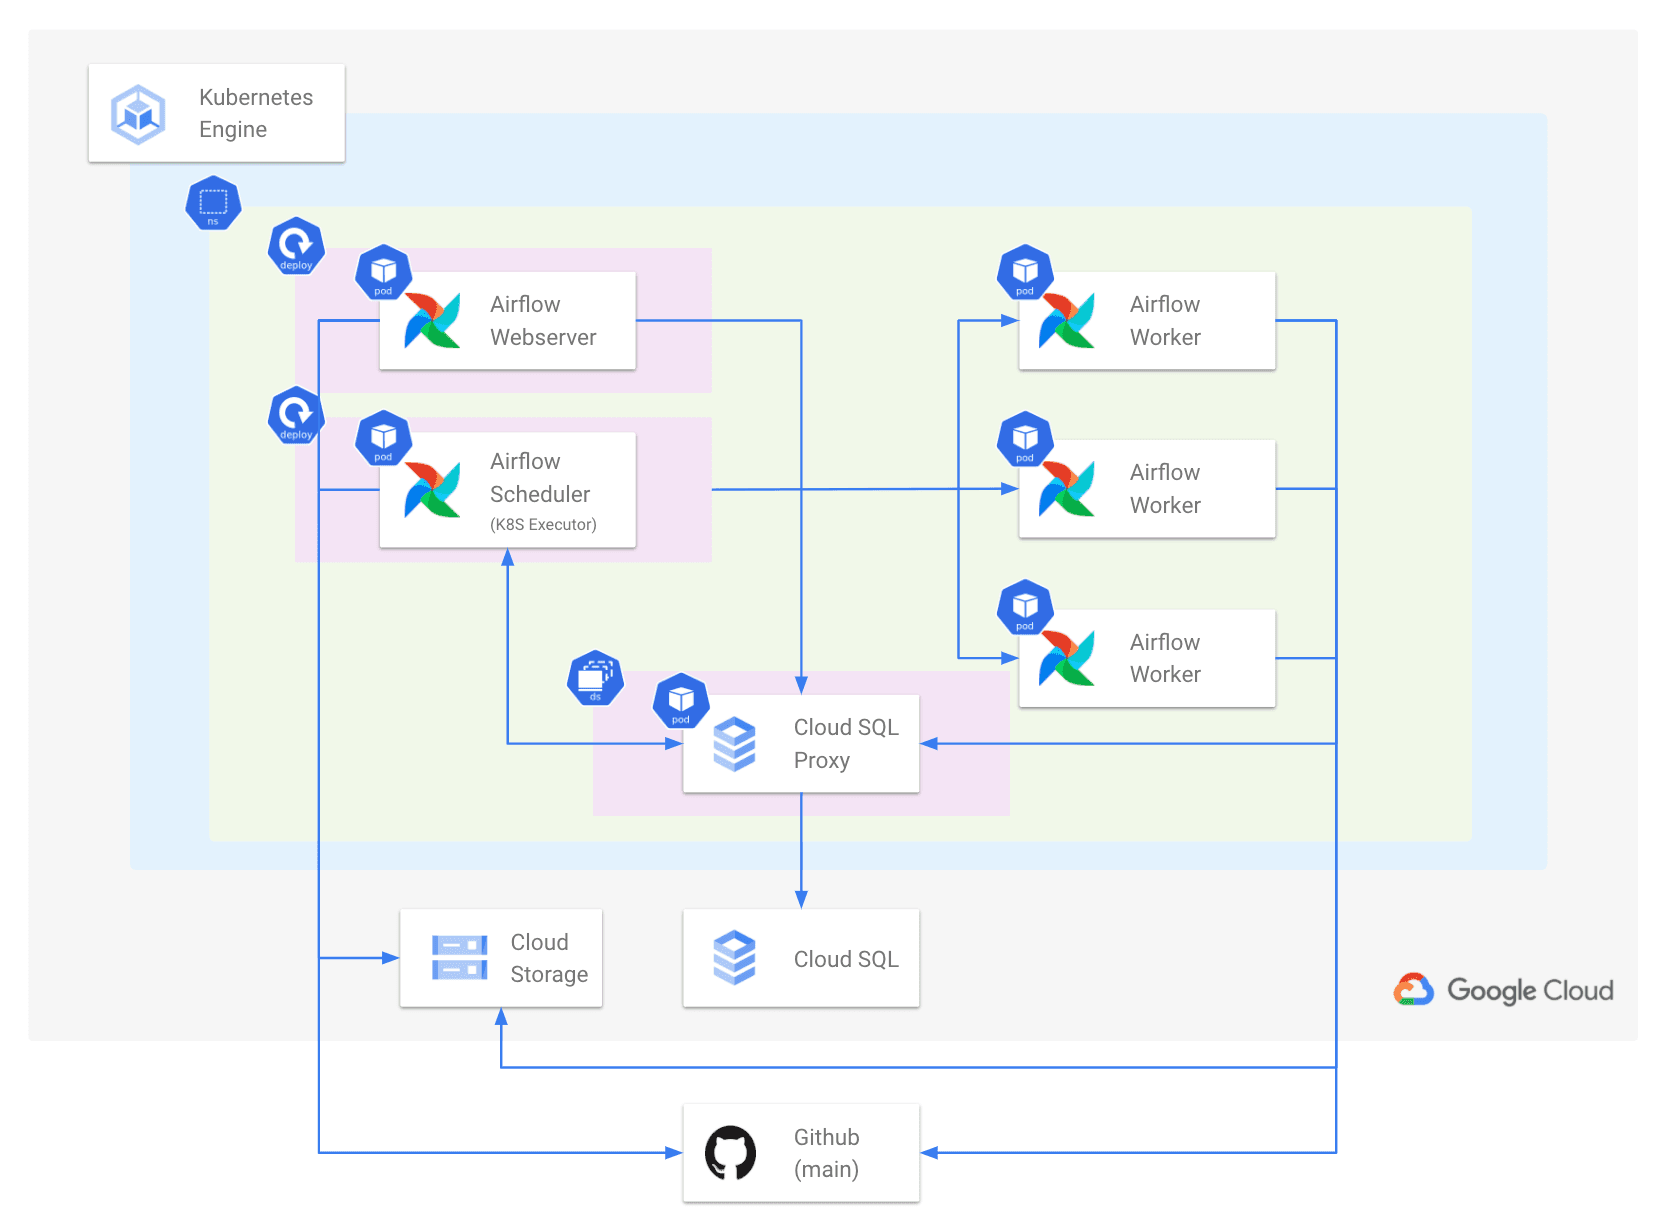Click the deploy icon beside Airflow Scheduler
The width and height of the screenshot is (1670, 1228).
tap(296, 415)
